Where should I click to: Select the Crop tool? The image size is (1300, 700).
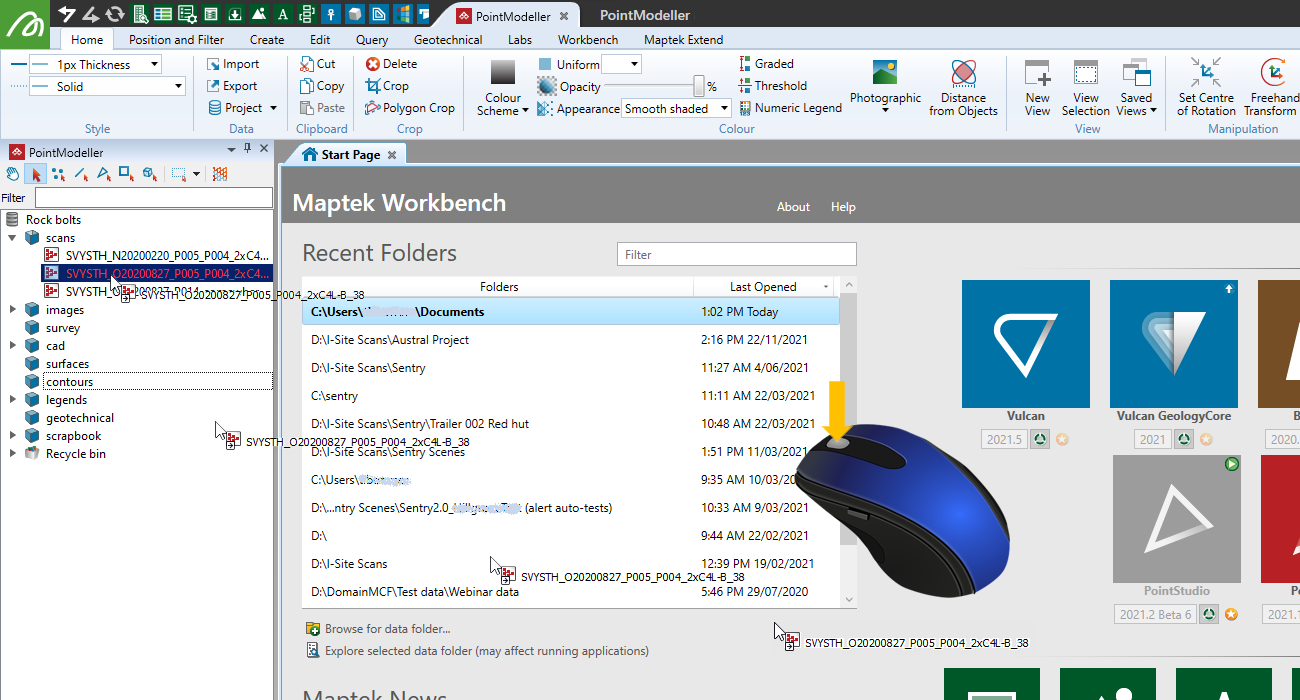click(387, 86)
